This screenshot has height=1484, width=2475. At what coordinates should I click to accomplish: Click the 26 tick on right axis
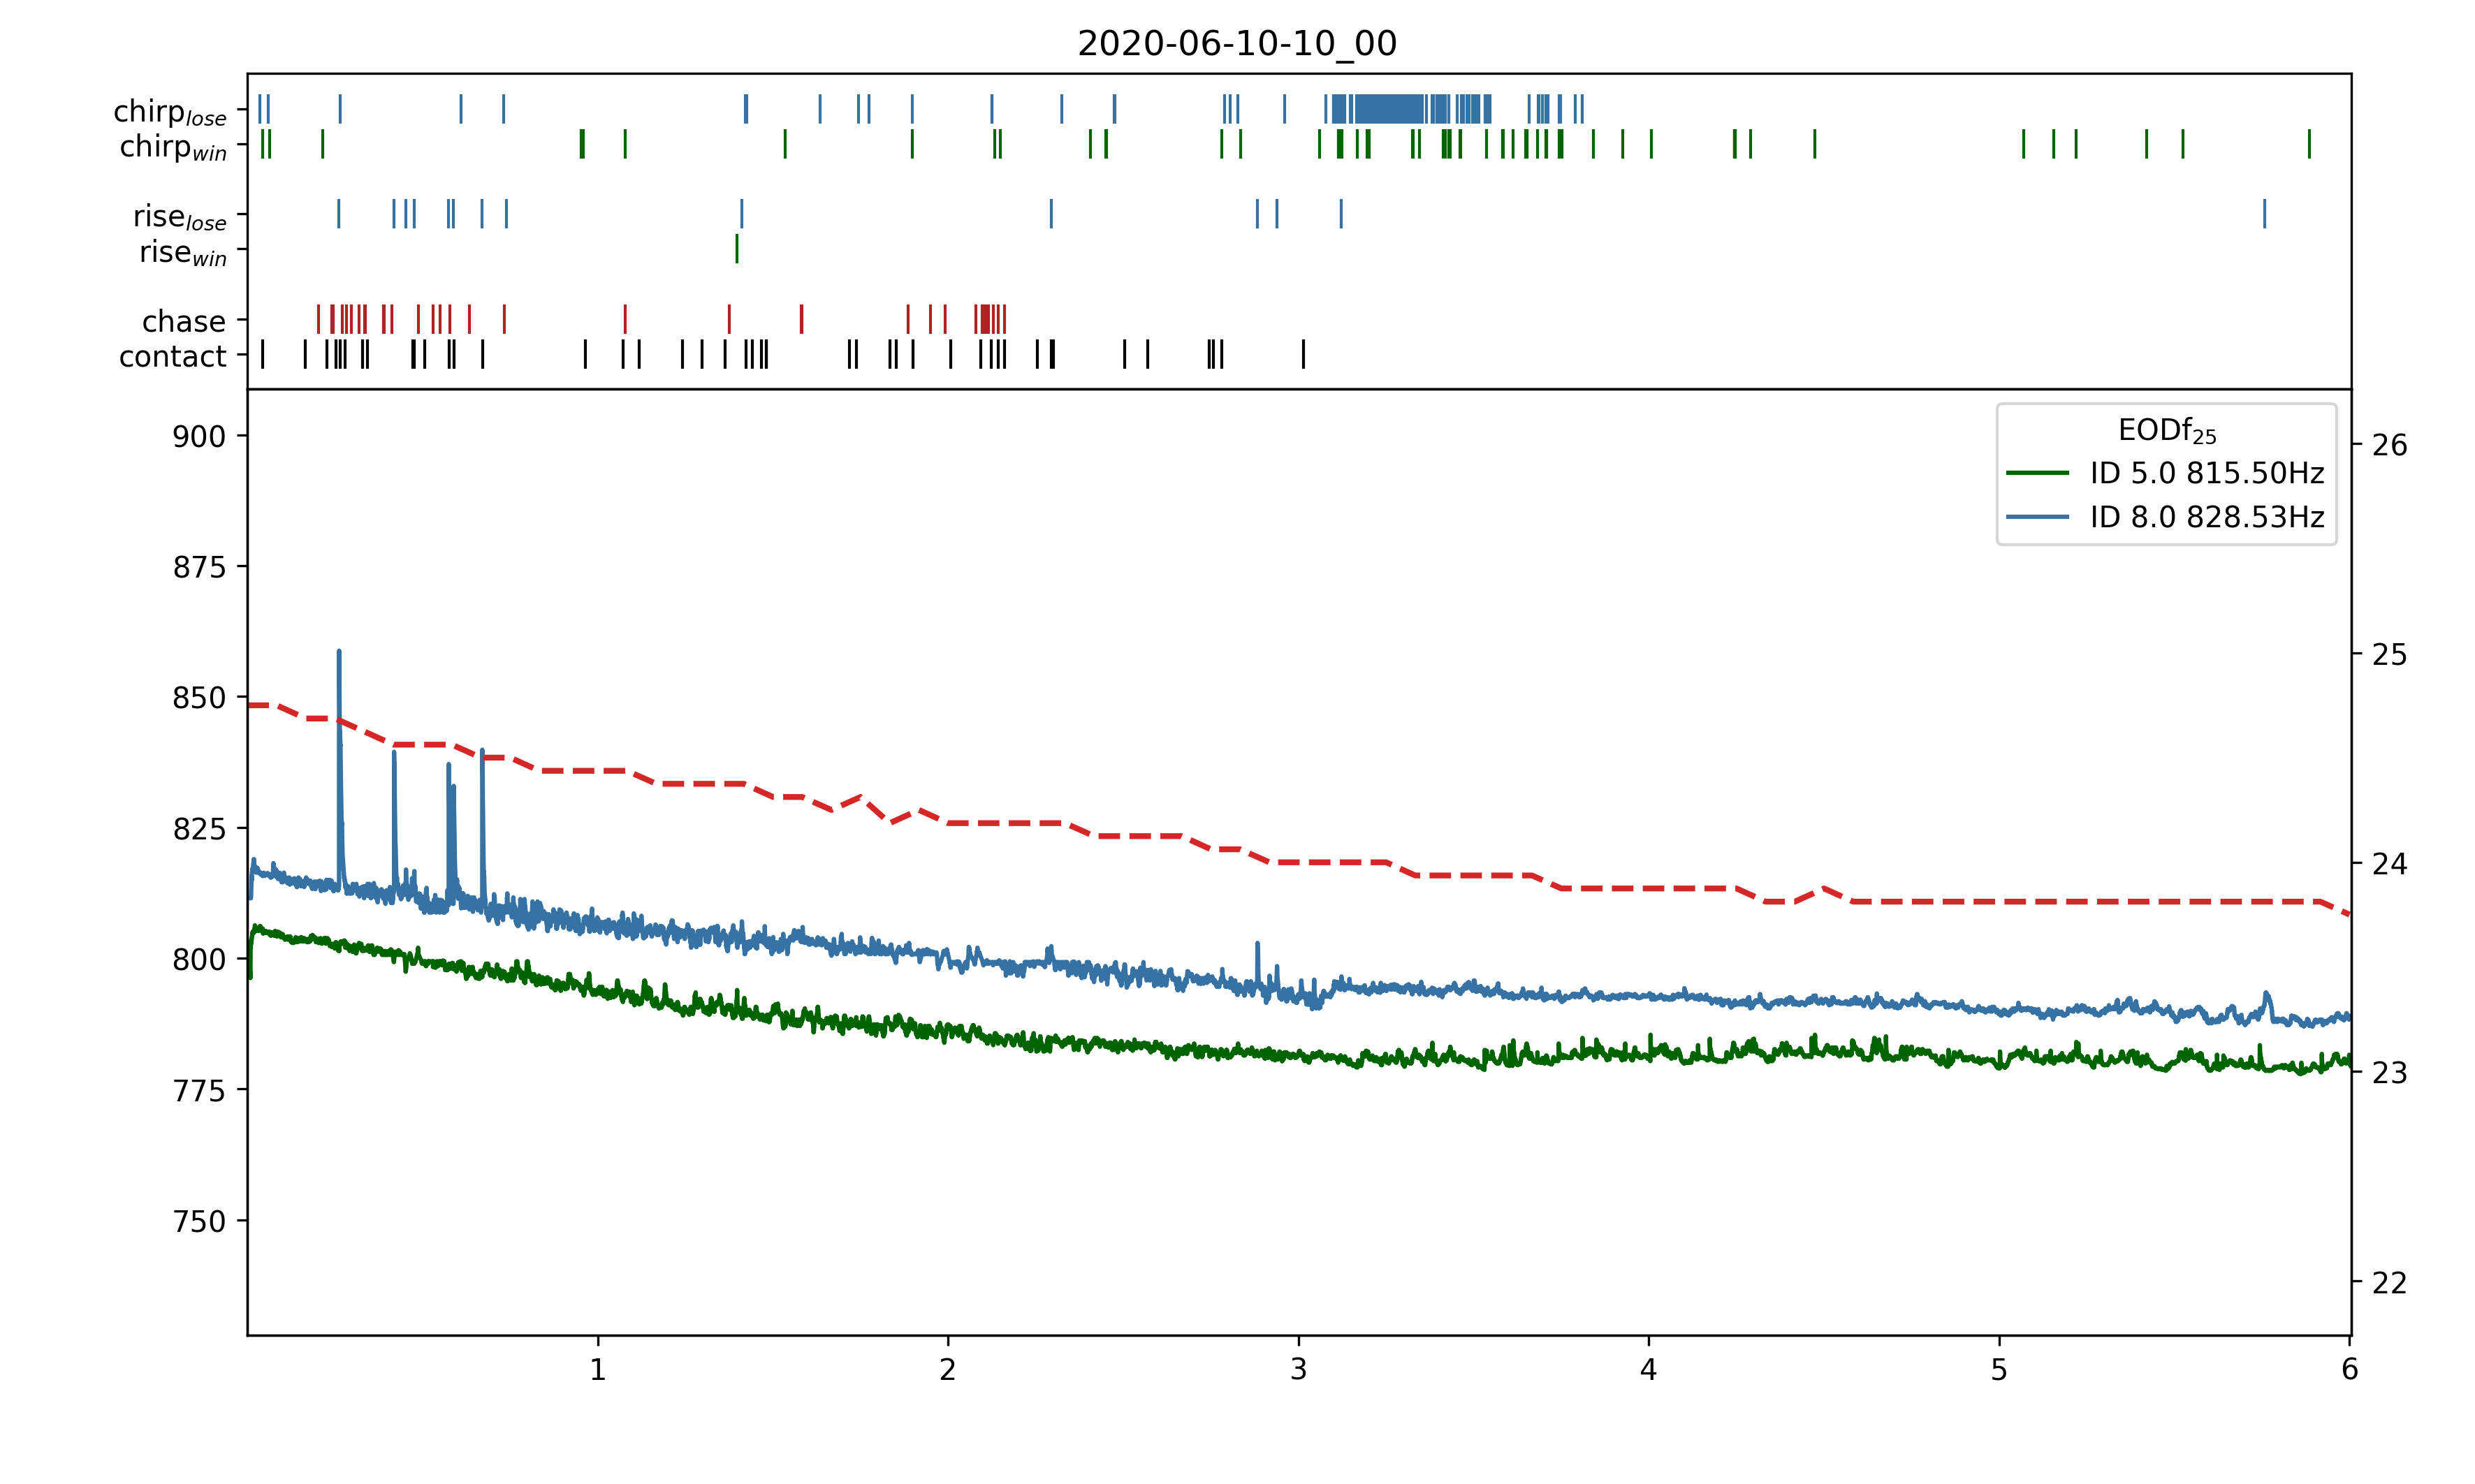pyautogui.click(x=2389, y=445)
